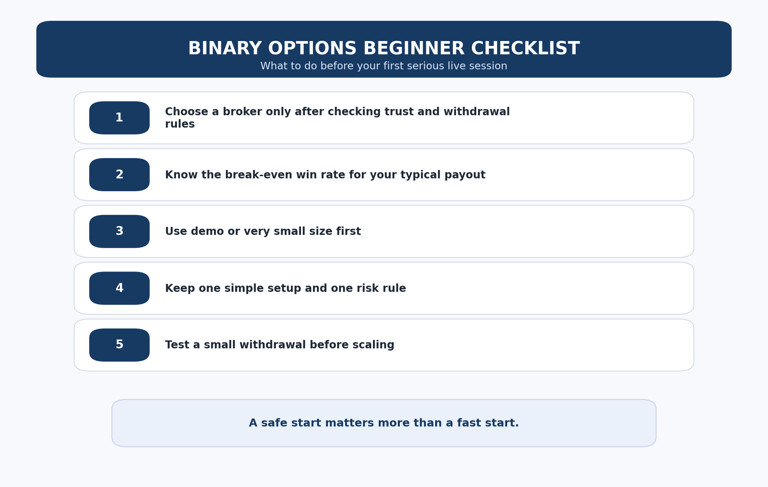
Task: Click 'Keep one simple setup and one risk rule'
Action: 285,288
